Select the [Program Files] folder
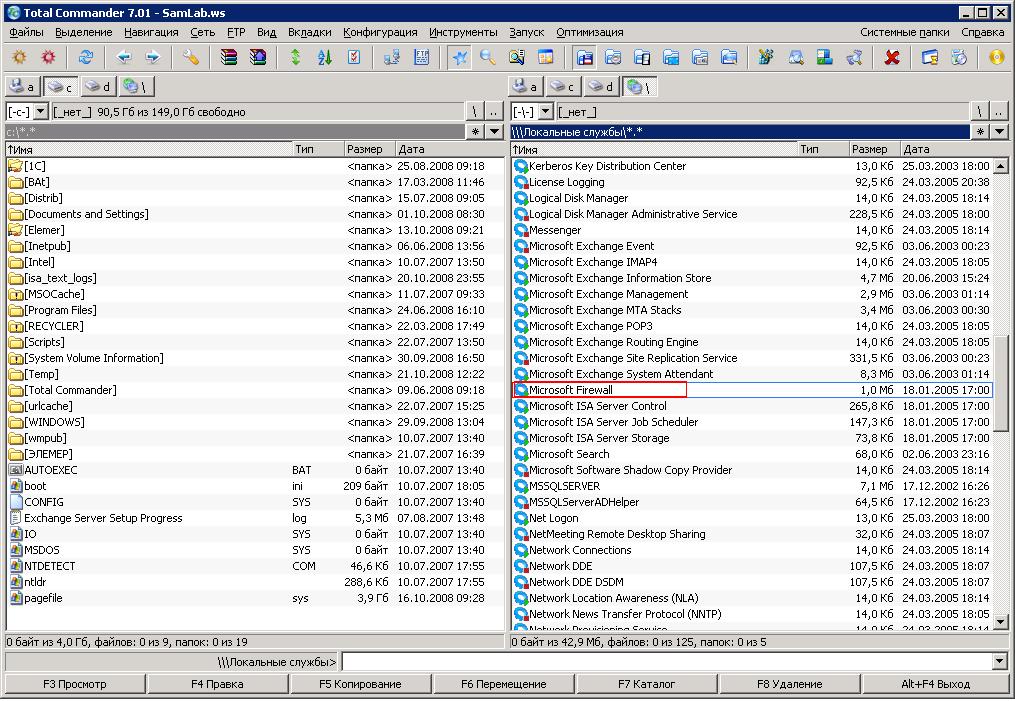 tap(254, 310)
